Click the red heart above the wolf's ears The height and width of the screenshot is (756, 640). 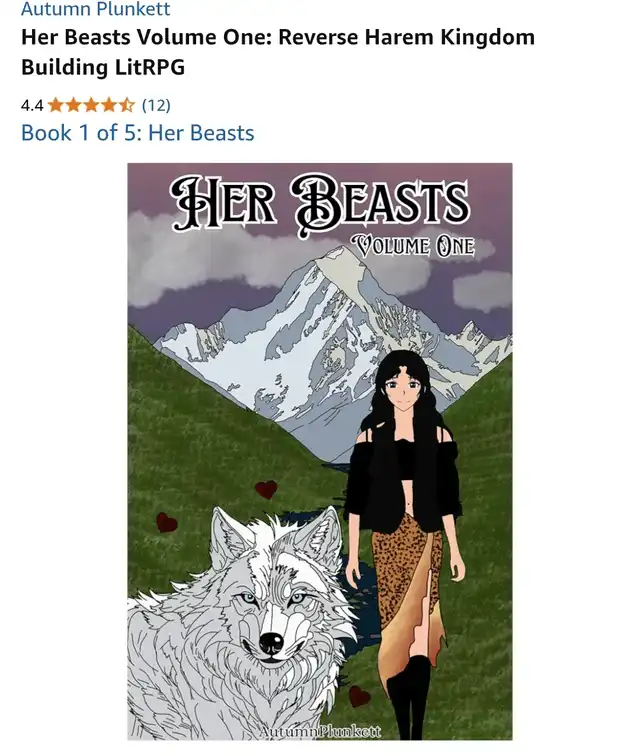pos(266,490)
